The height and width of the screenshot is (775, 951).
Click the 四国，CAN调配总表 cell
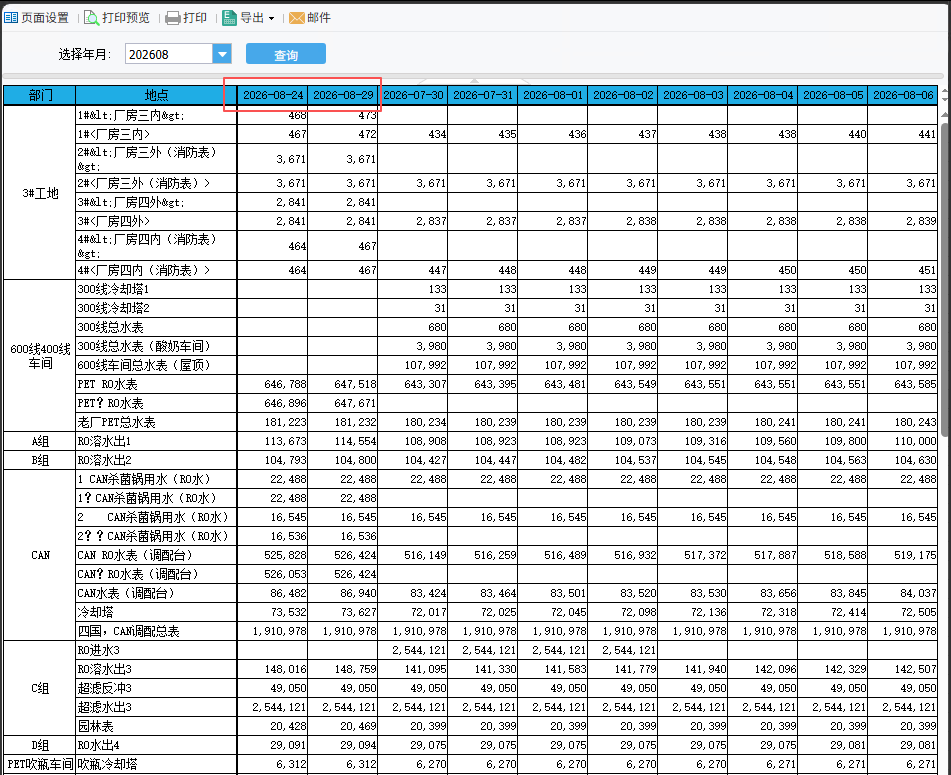(x=156, y=631)
